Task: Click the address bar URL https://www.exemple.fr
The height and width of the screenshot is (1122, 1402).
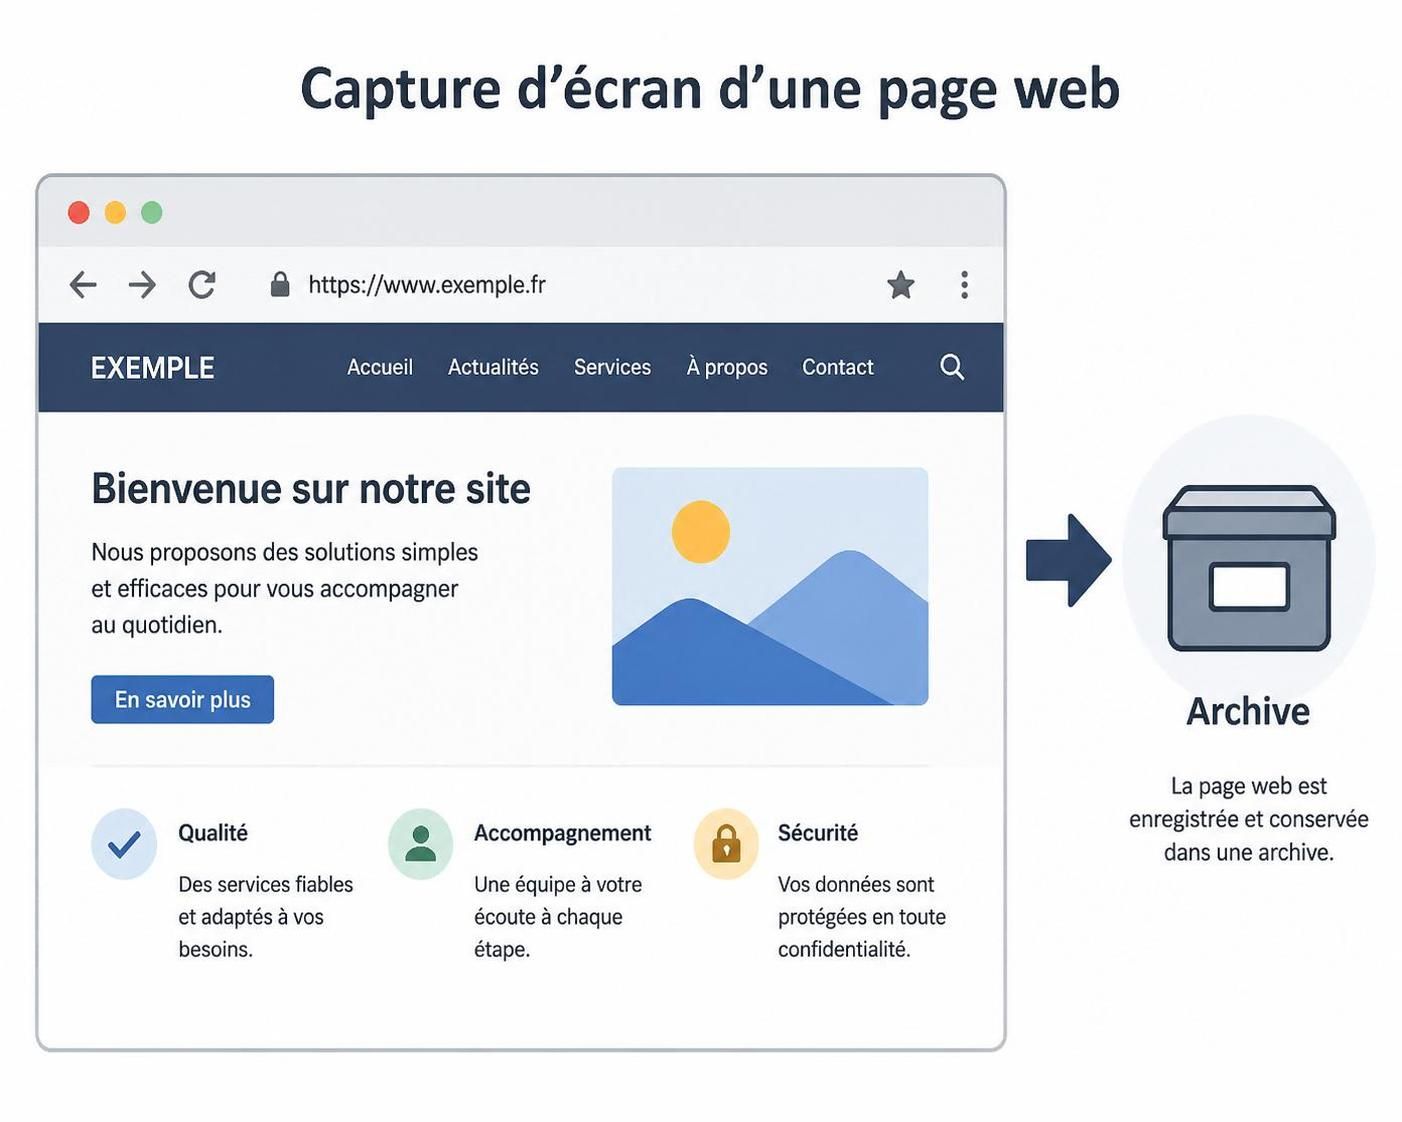Action: point(427,285)
